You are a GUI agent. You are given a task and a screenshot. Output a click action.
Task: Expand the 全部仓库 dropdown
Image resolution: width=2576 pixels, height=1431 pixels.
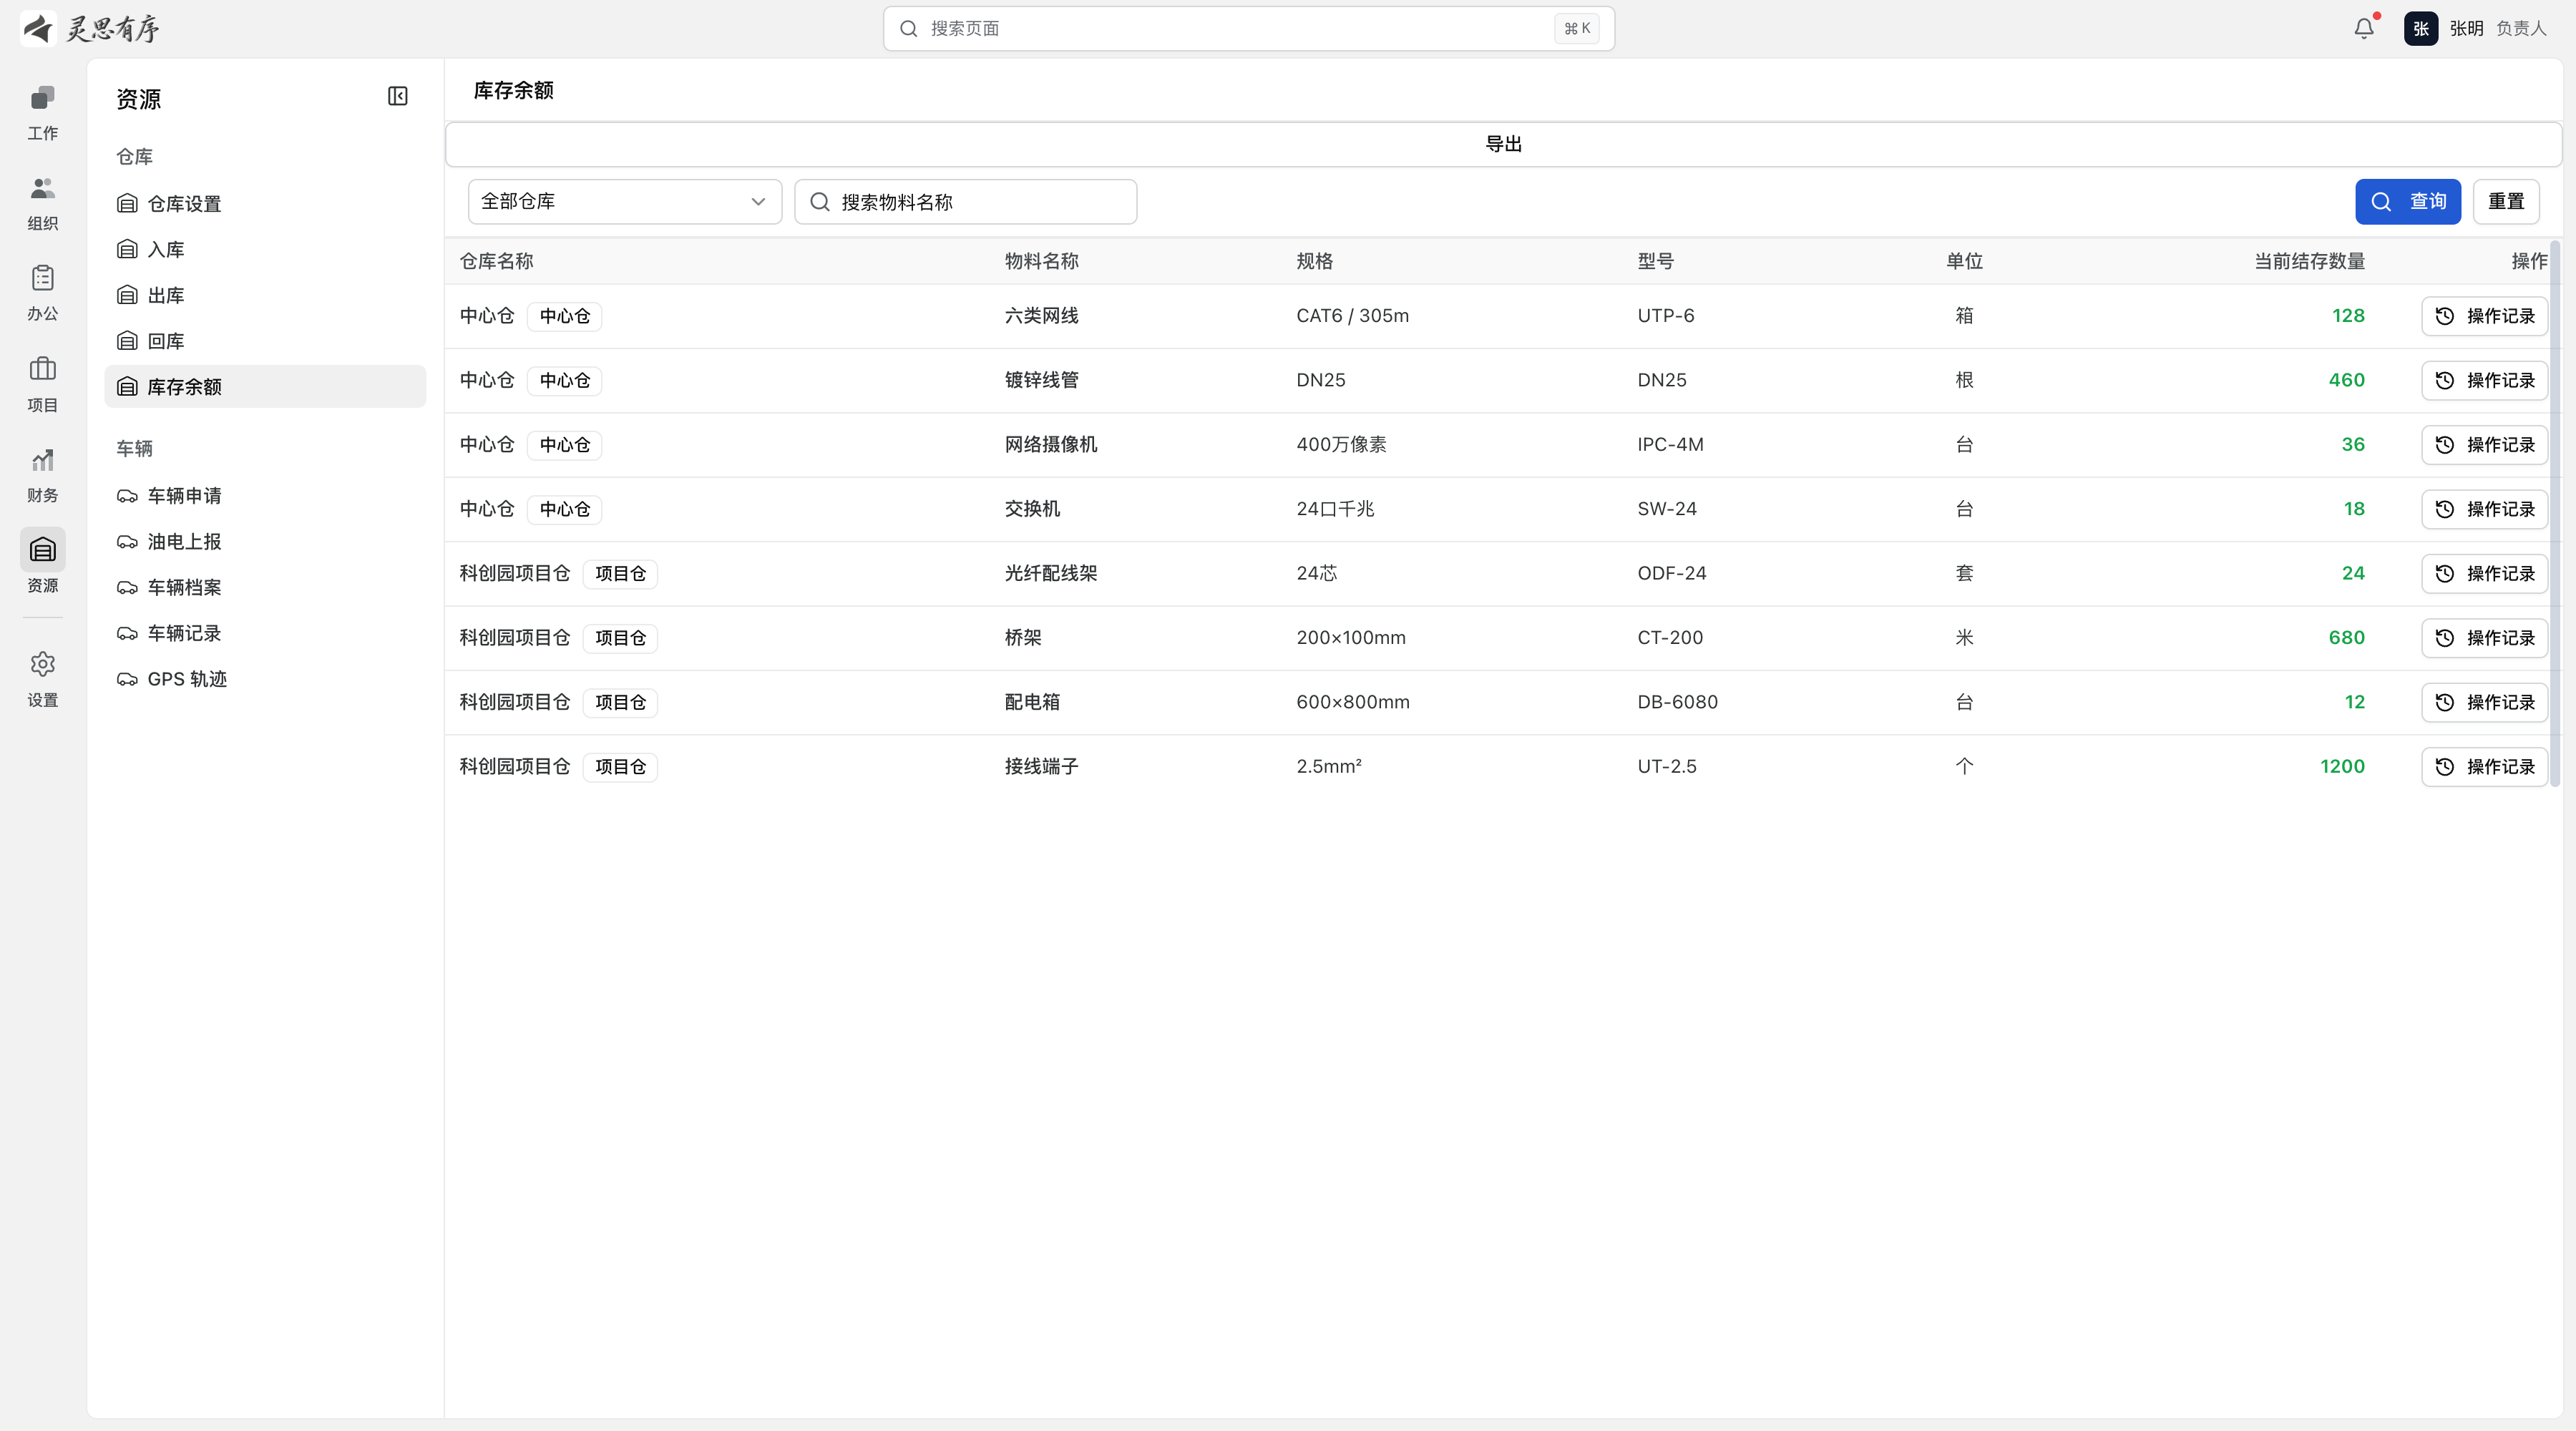625,202
